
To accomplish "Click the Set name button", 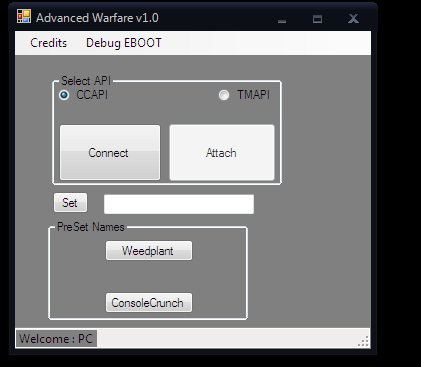I will tap(70, 203).
